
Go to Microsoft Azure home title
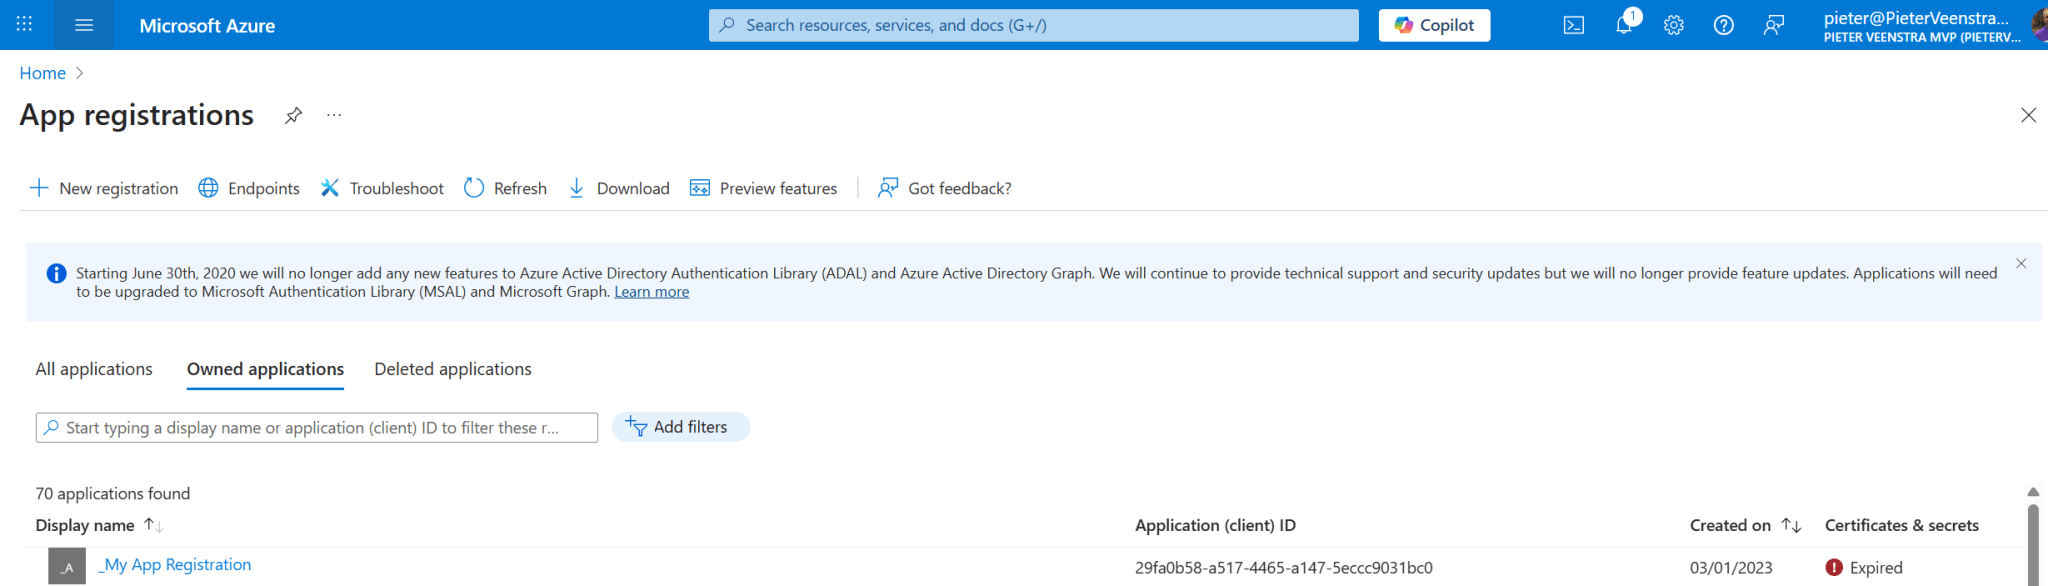click(207, 26)
